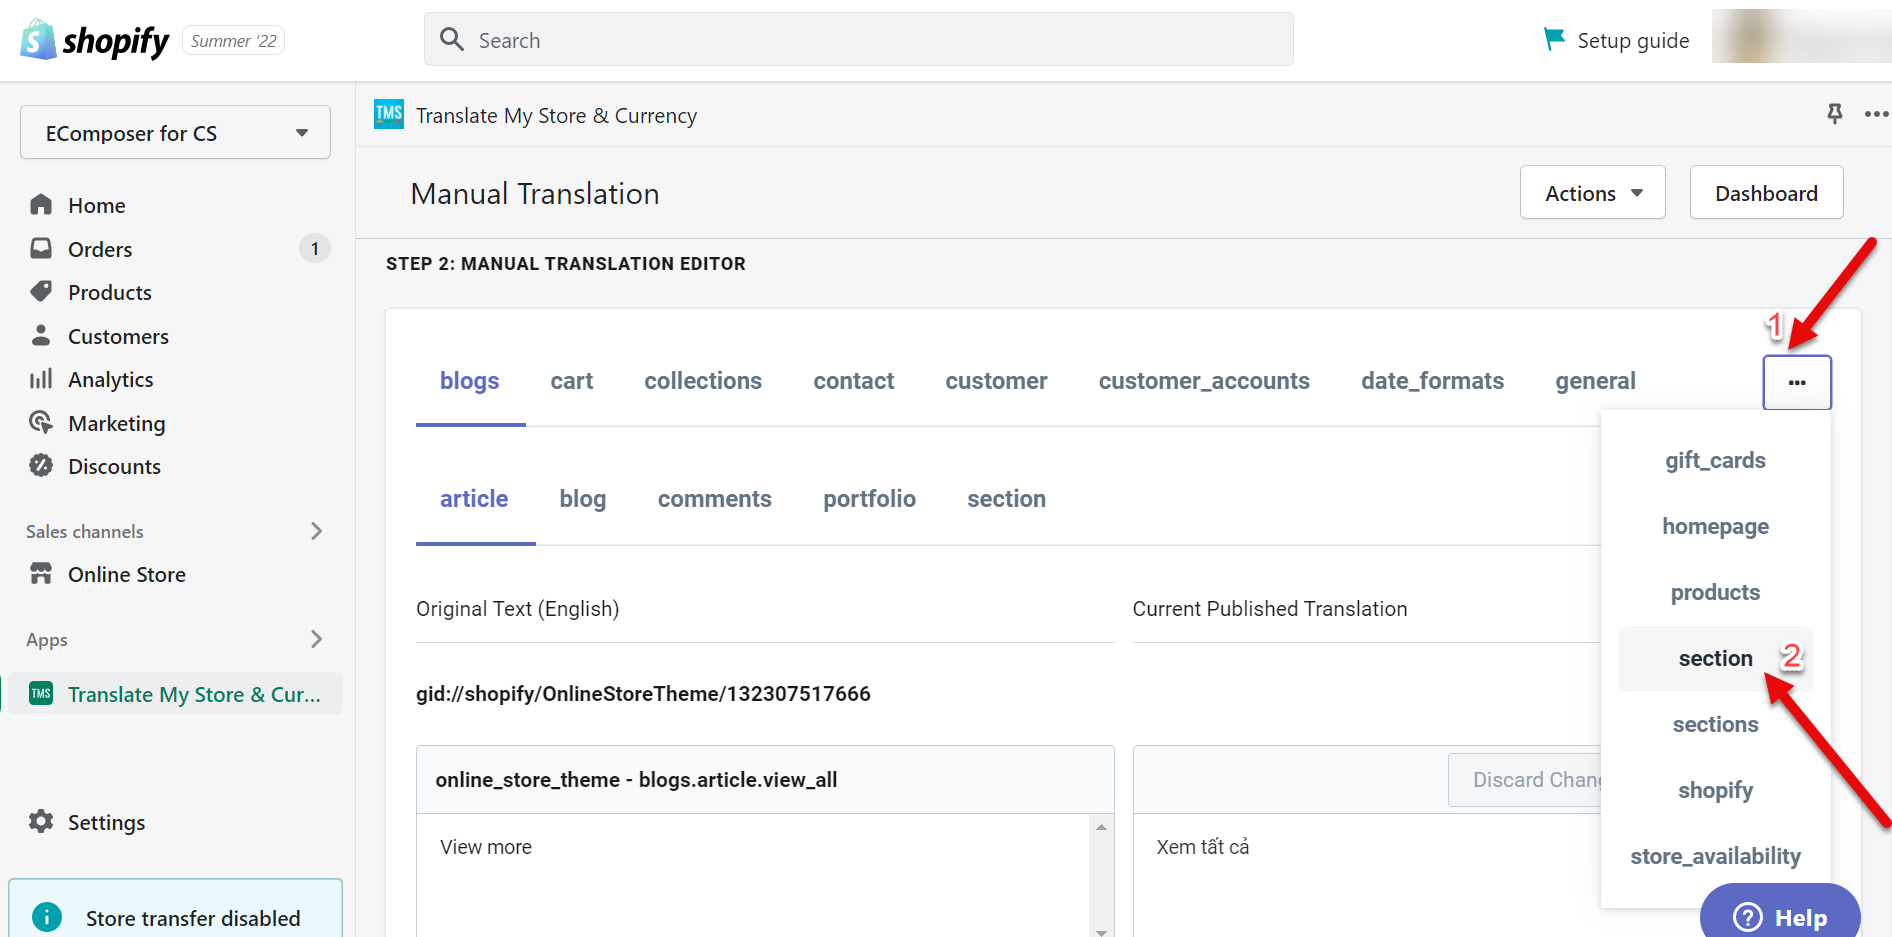The height and width of the screenshot is (937, 1892).
Task: Click the Shopify logo
Action: [93, 40]
